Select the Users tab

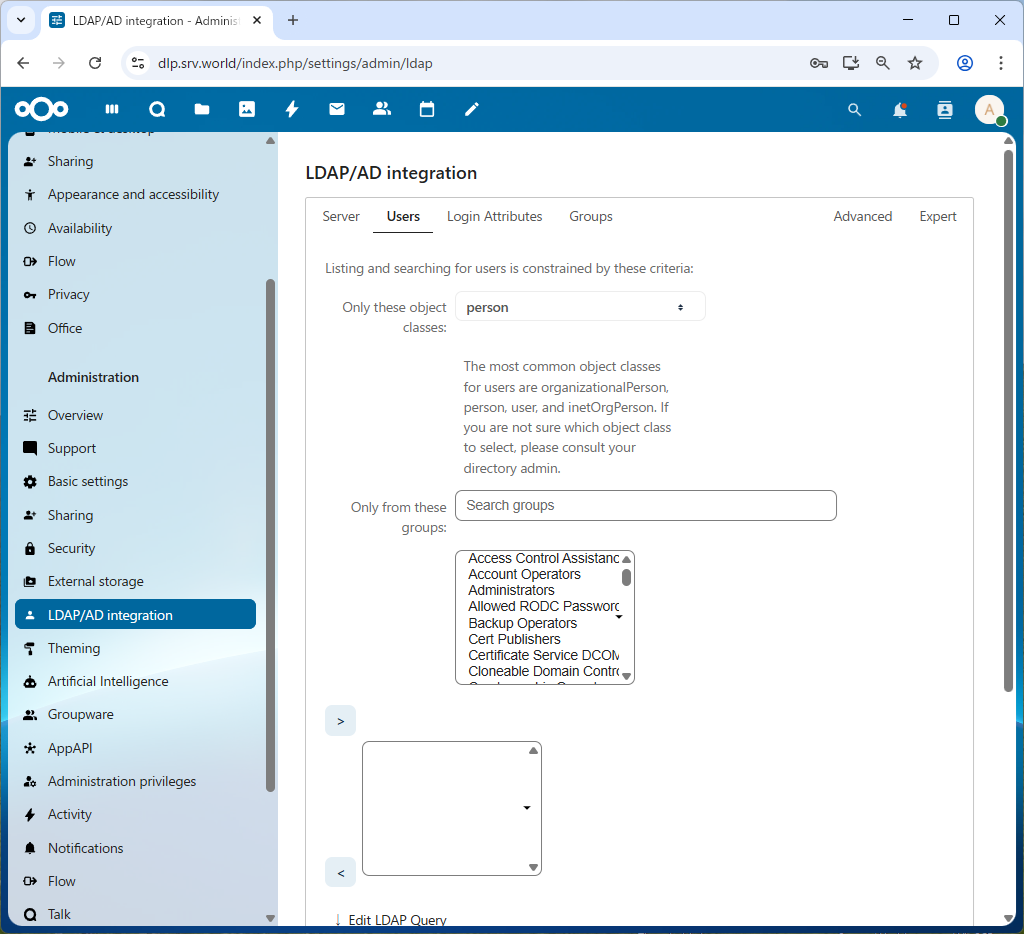point(403,216)
